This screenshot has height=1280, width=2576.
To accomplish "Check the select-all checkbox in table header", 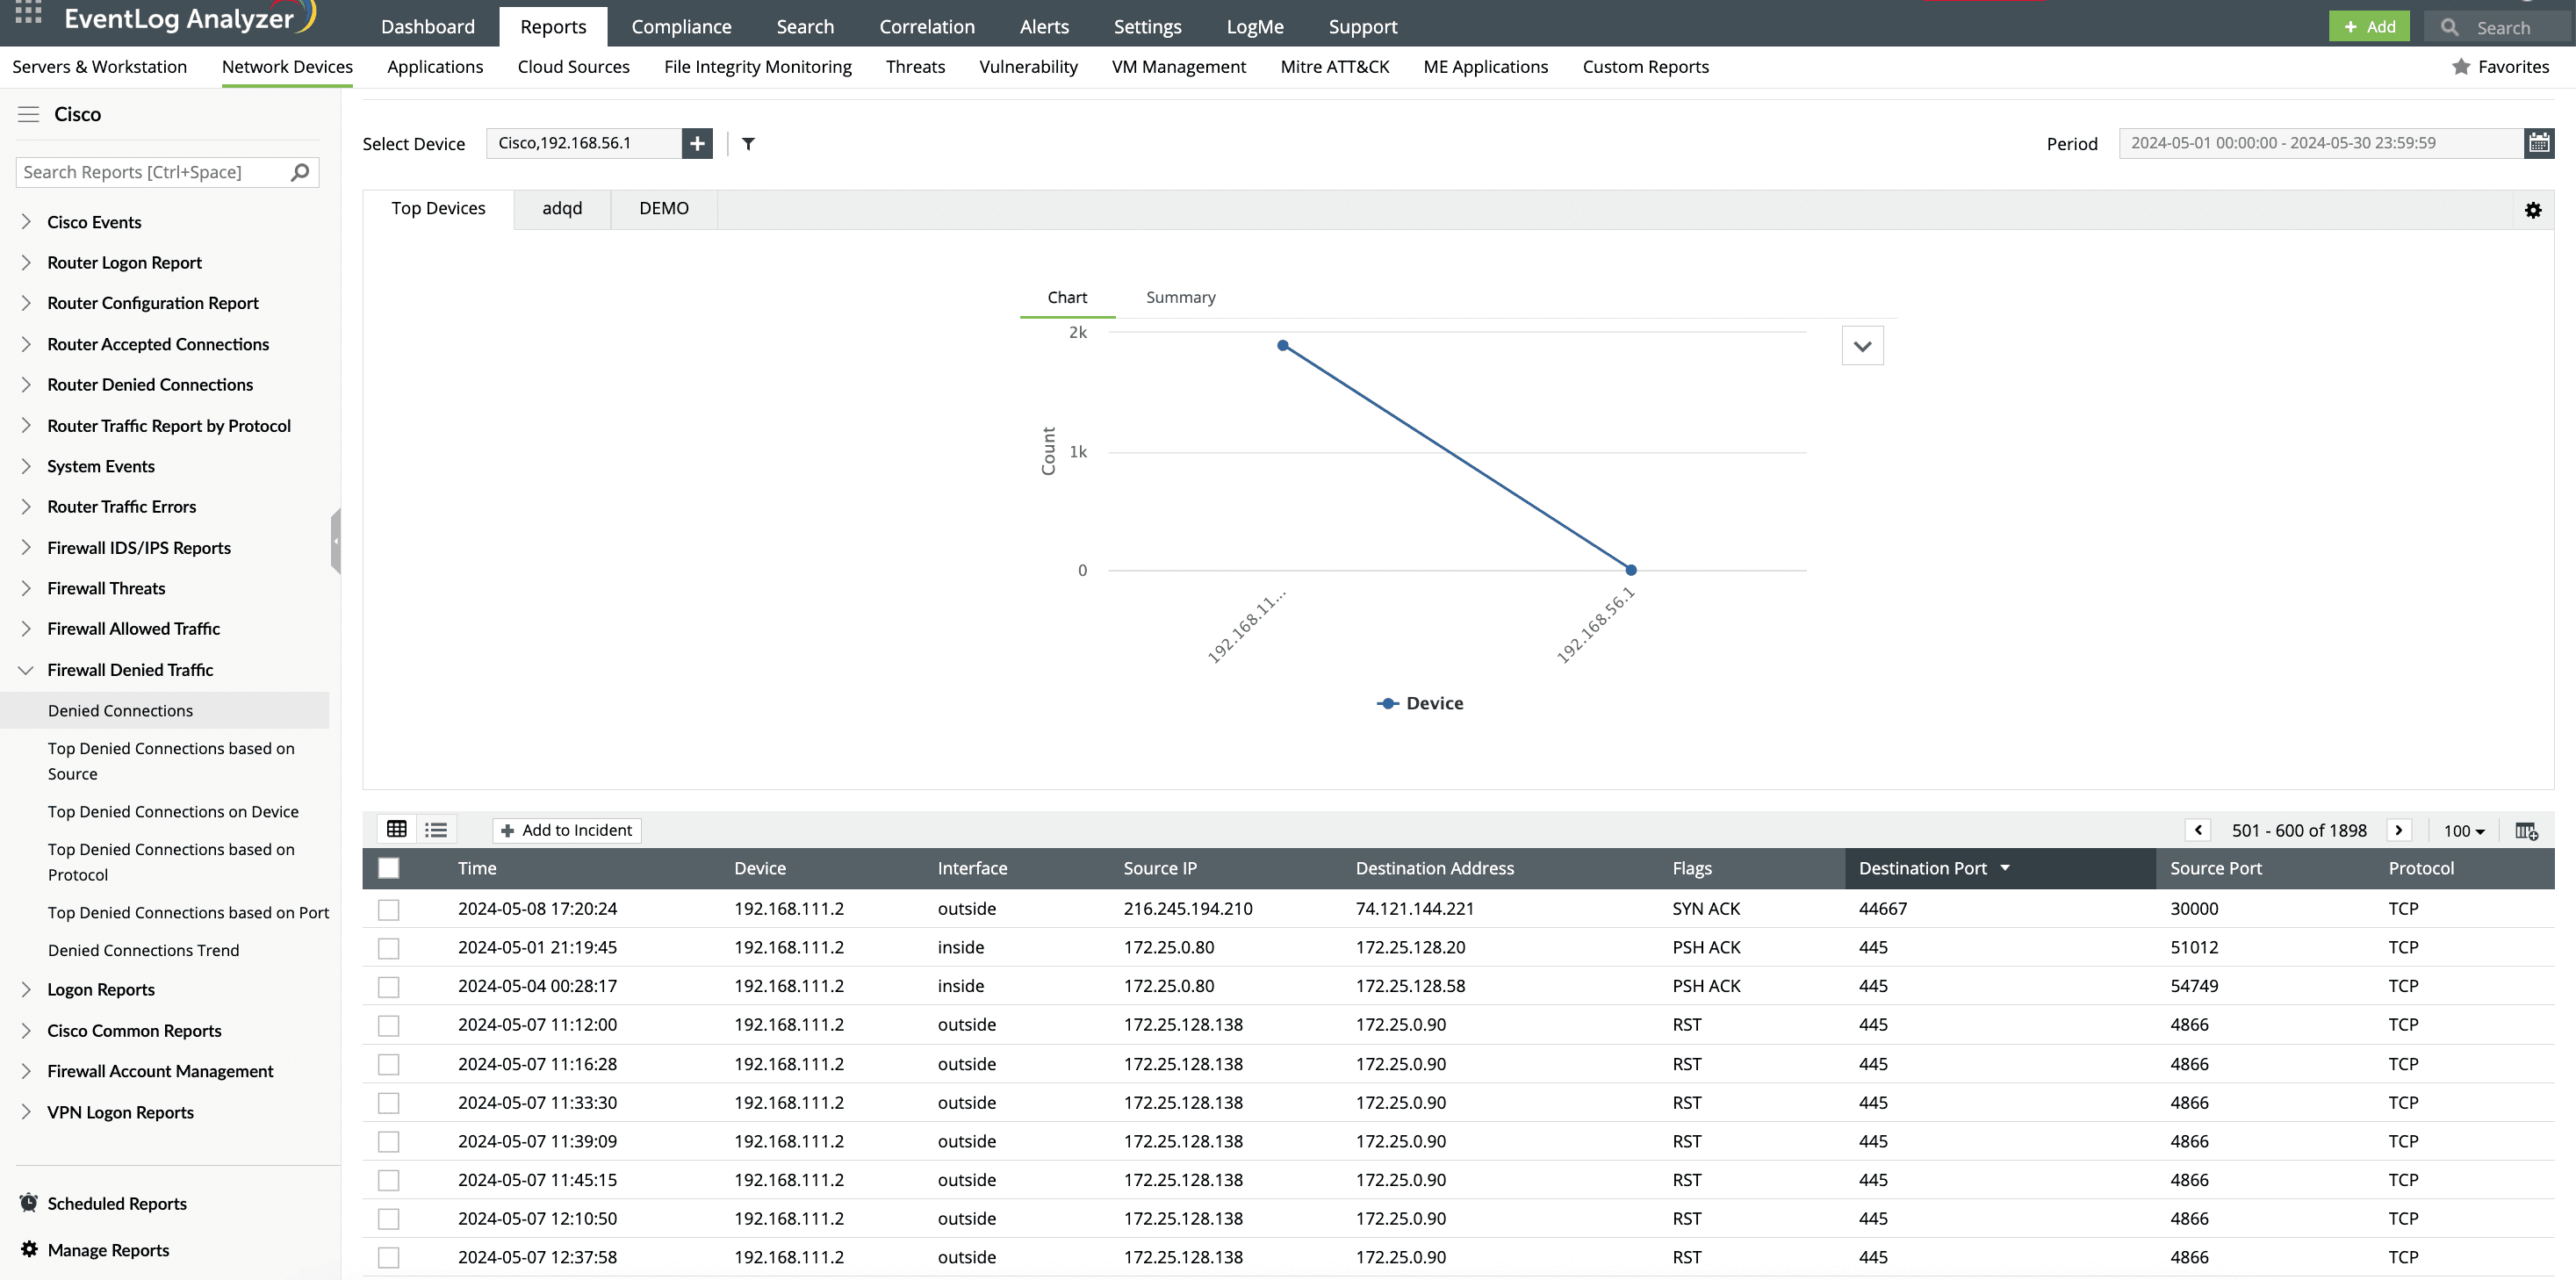I will point(389,868).
